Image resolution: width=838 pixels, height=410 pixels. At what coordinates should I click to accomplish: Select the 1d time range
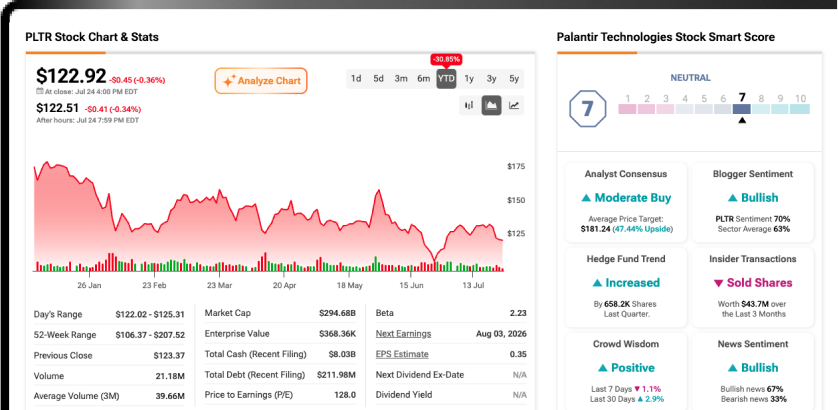point(356,79)
